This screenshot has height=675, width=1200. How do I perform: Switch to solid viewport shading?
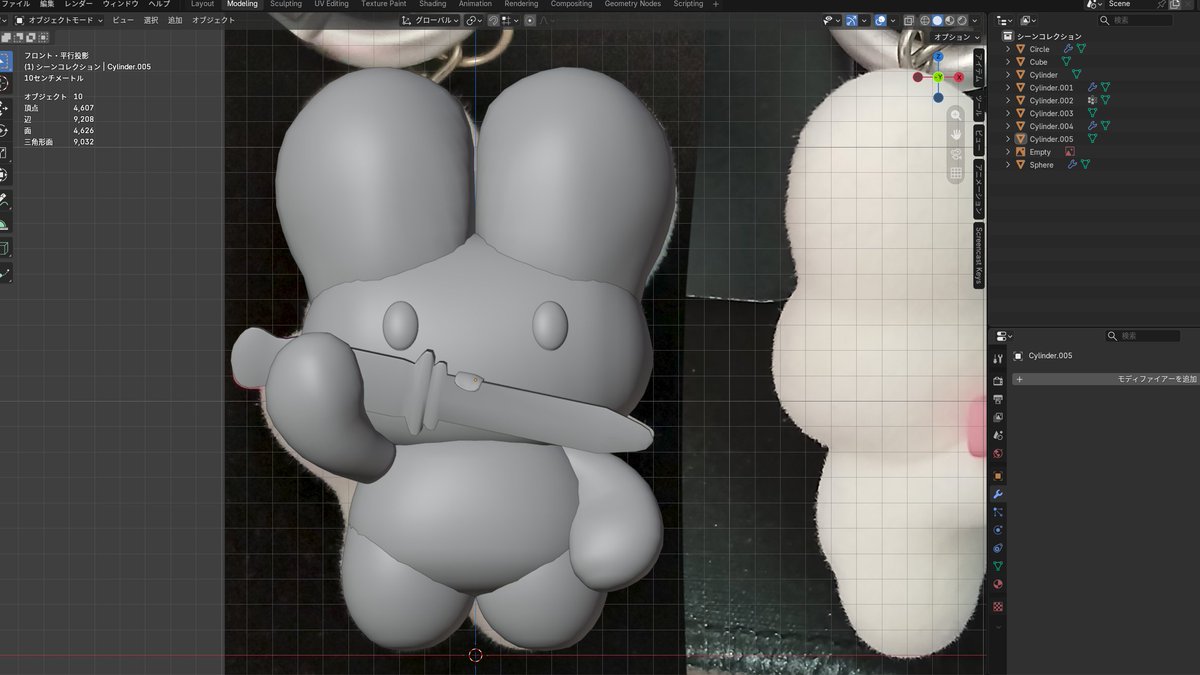(x=937, y=20)
